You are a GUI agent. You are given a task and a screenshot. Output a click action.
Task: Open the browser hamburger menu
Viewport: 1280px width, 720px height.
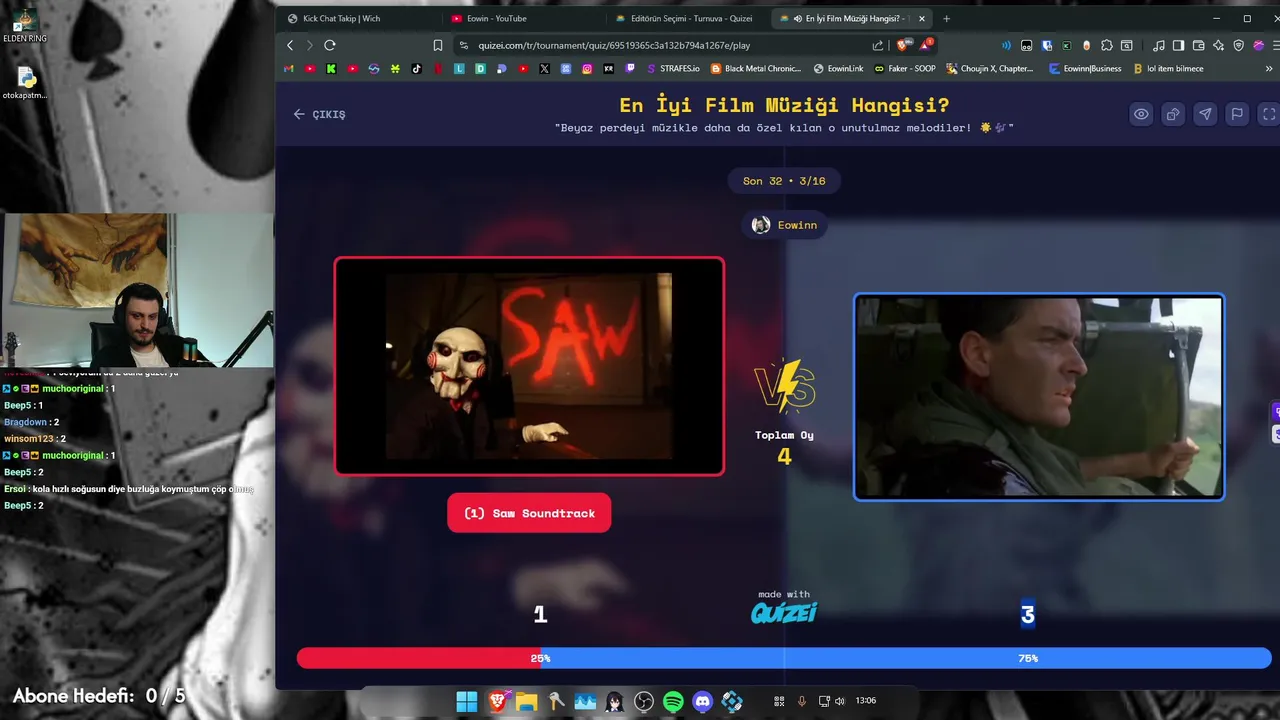[1275, 45]
